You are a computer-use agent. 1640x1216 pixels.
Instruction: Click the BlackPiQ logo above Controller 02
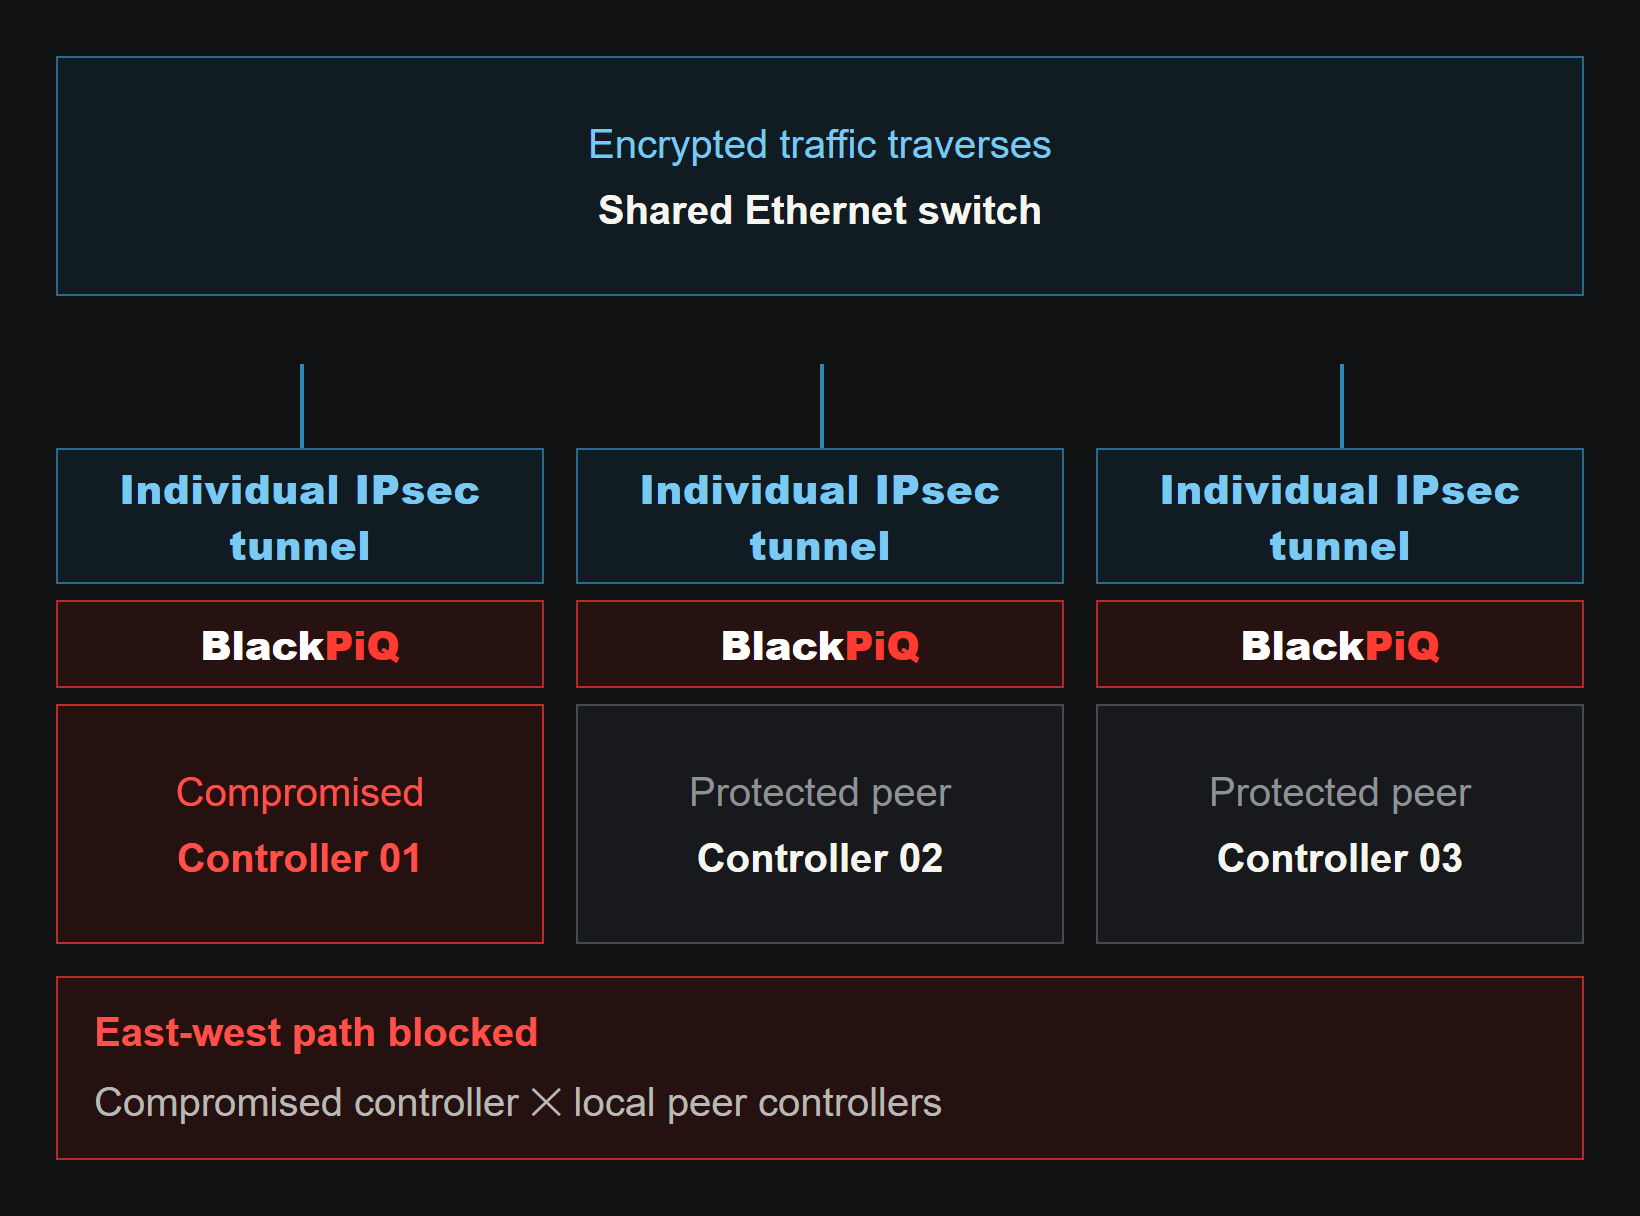[820, 645]
